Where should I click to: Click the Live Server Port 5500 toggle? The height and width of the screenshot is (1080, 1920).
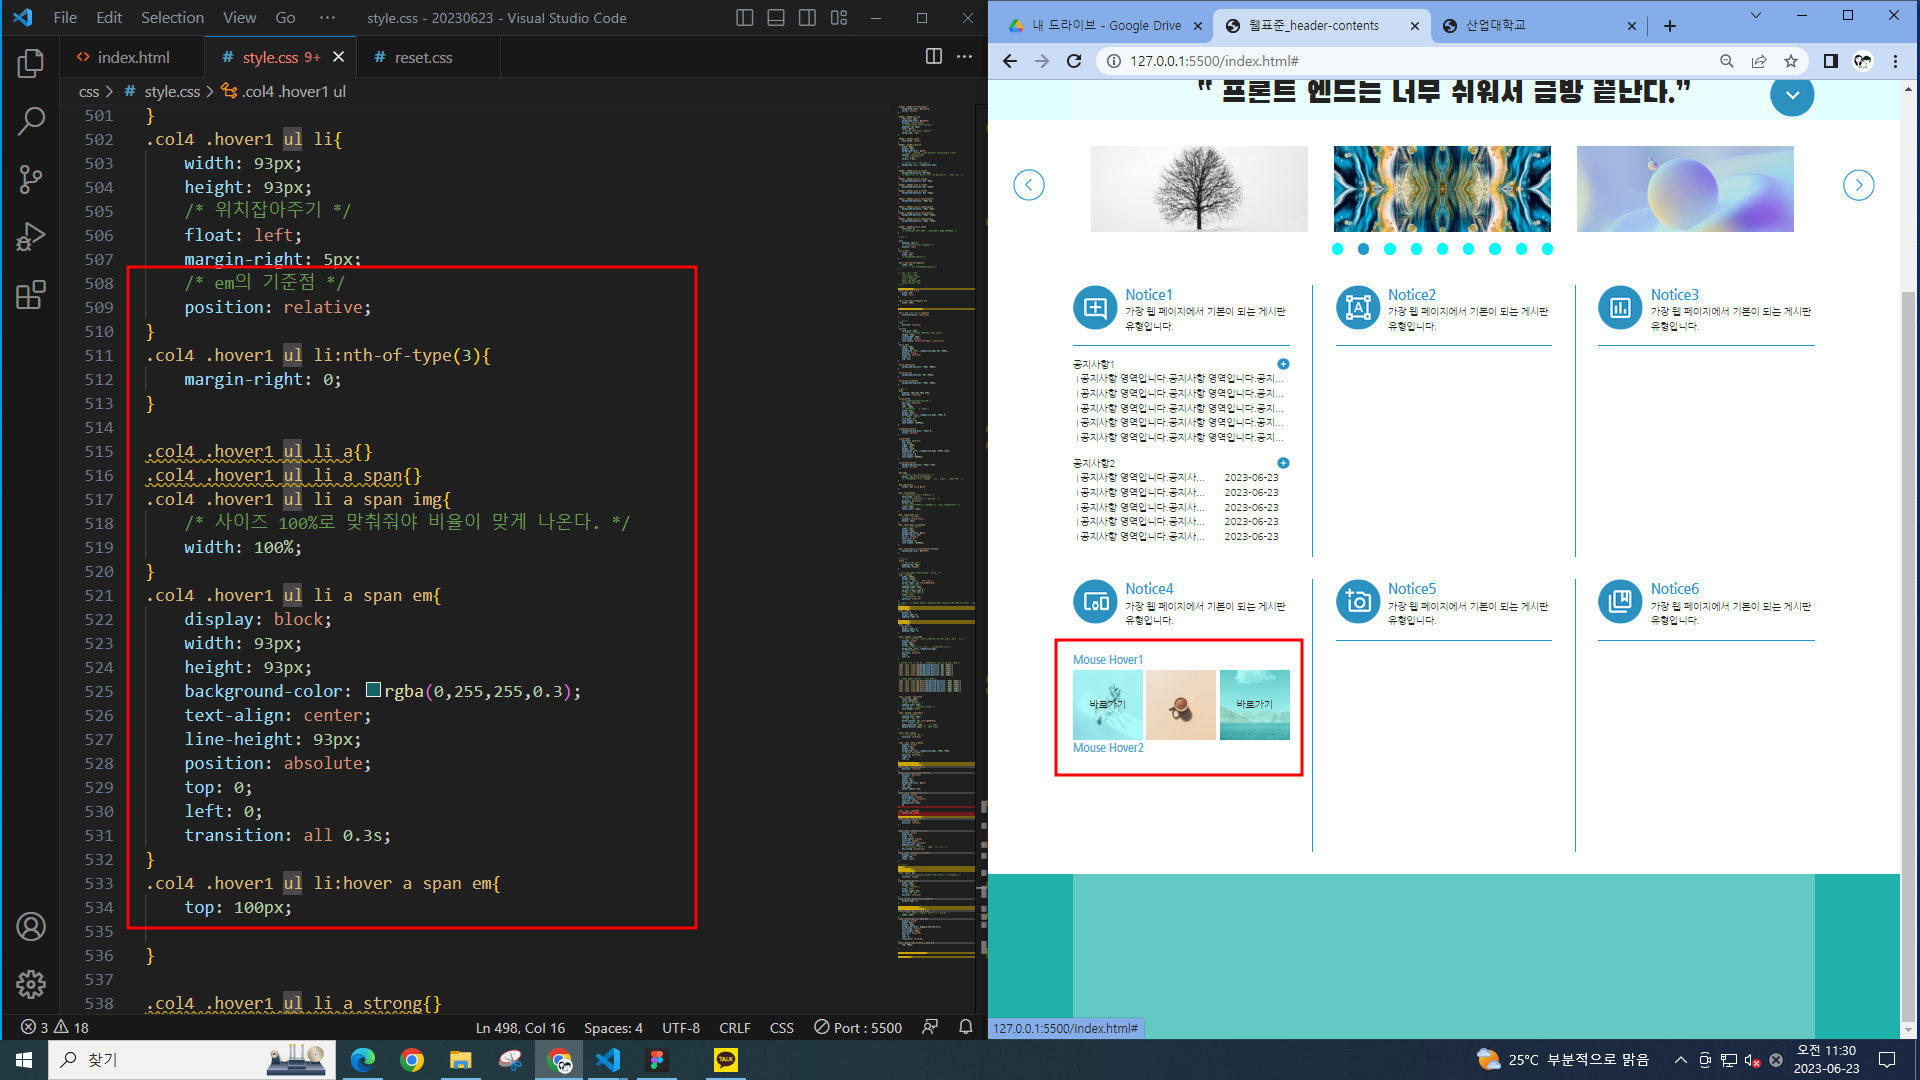(x=858, y=1027)
